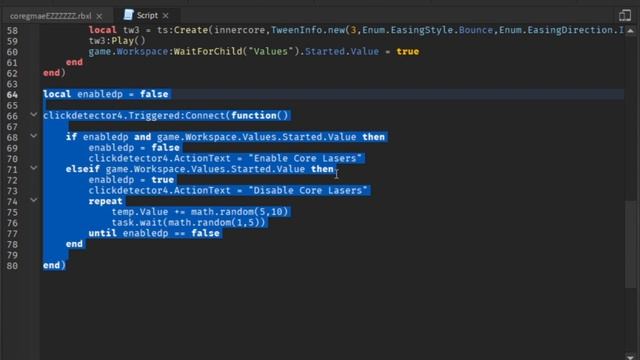640x360 pixels.
Task: Click on "clickdetector4.Triggered:Connect(function()" code
Action: [x=166, y=116]
